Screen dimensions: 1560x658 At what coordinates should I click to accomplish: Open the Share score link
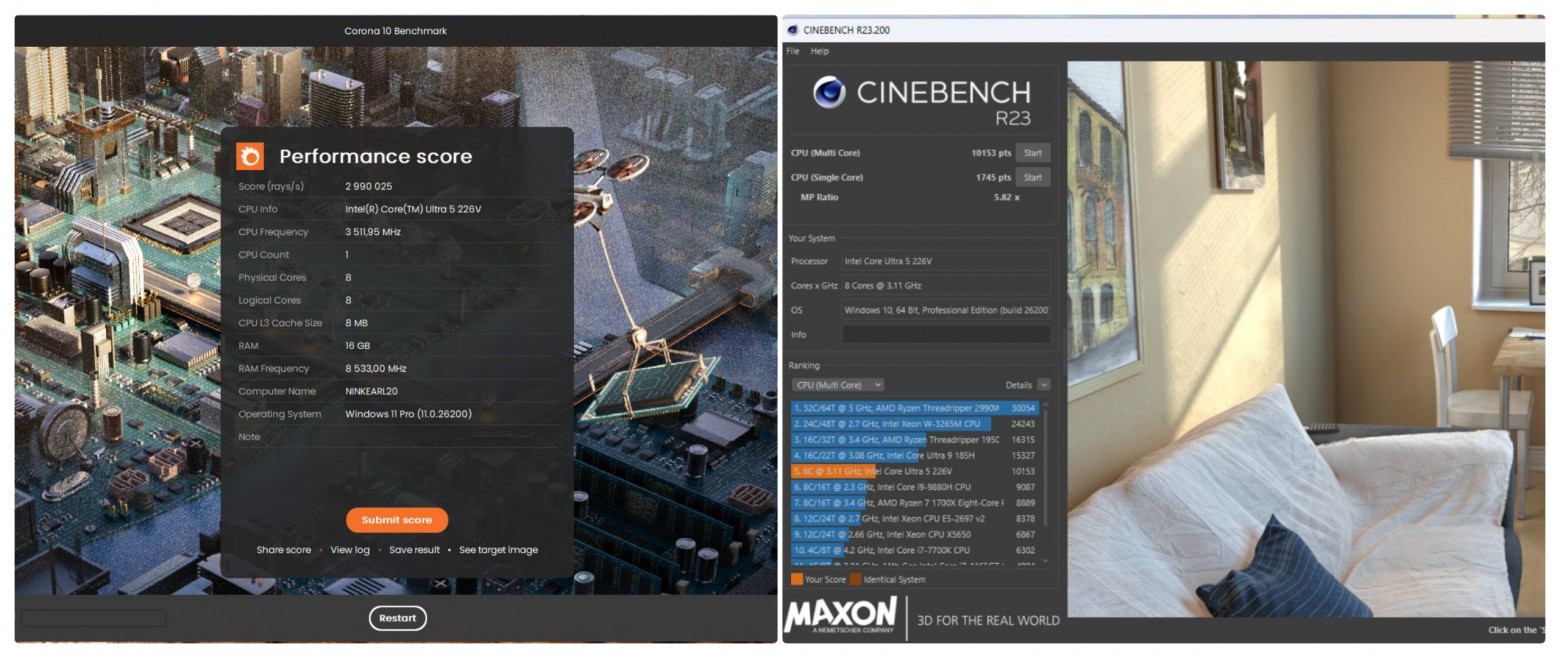(x=284, y=550)
